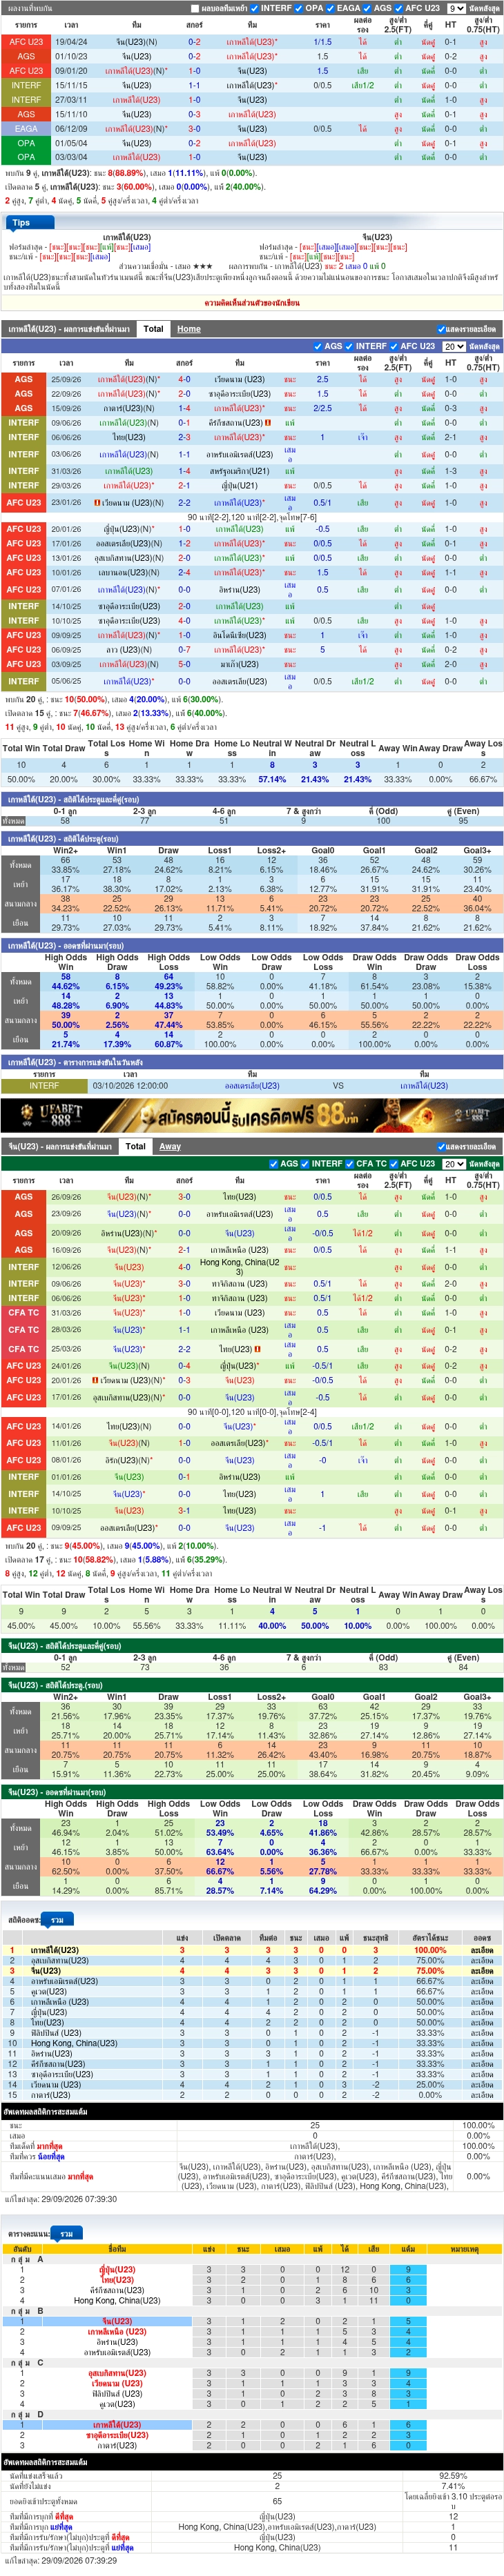Viewport: 504px width, 2576px height.
Task: Open ซาอุดิอาระเบีย(U23) in Group D standings
Action: (117, 2435)
